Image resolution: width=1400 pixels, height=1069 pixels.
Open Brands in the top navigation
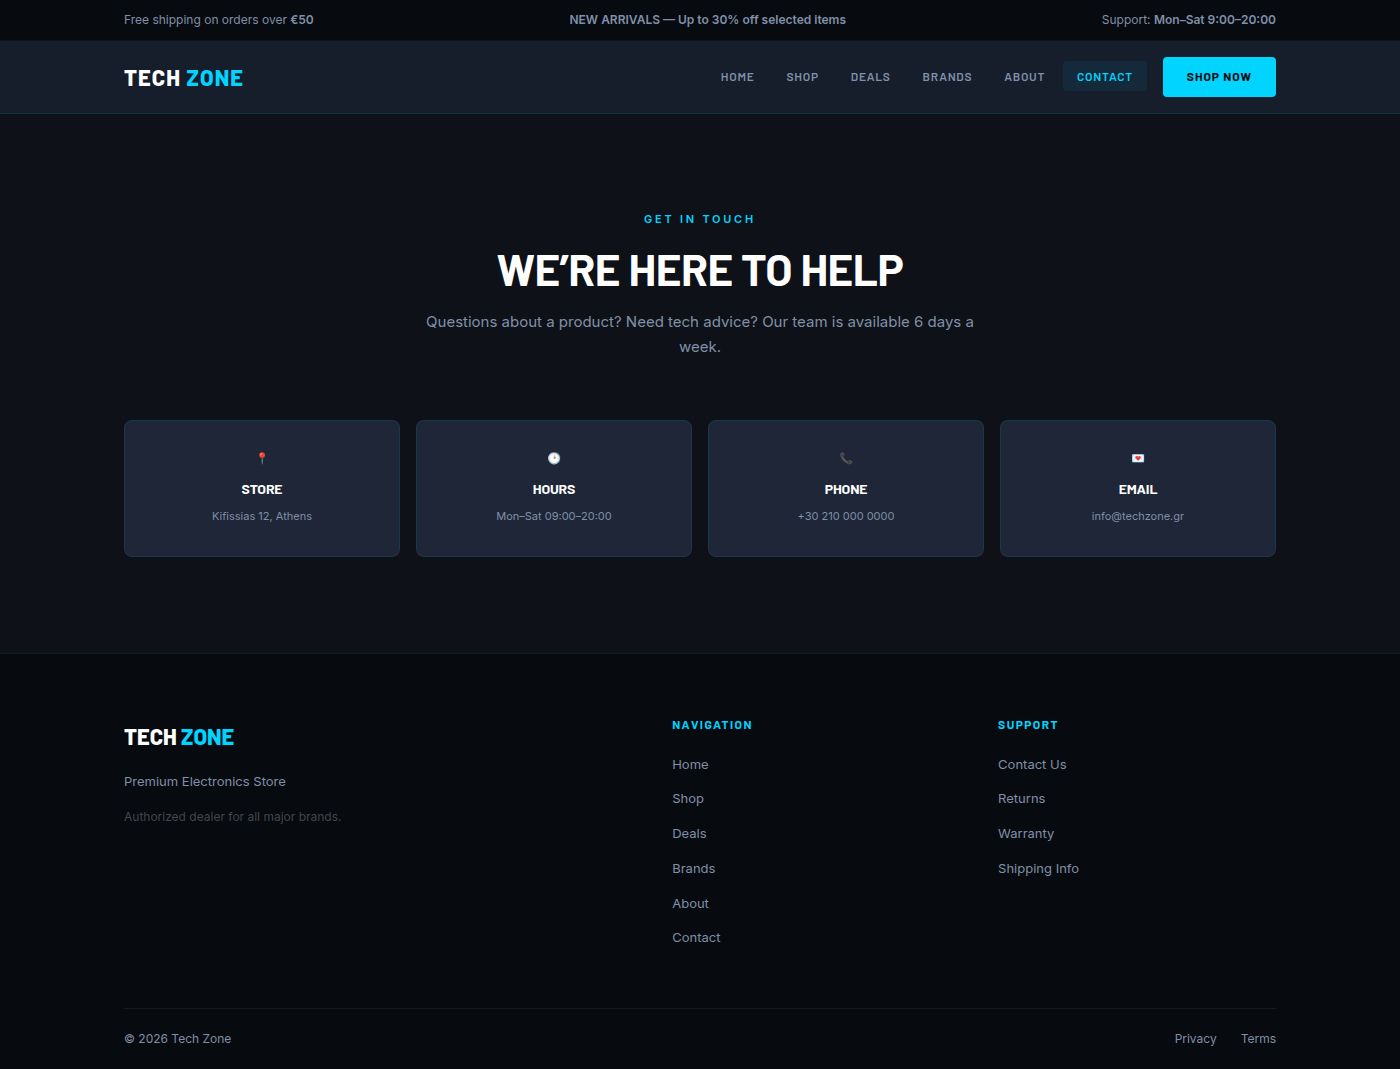pyautogui.click(x=947, y=77)
